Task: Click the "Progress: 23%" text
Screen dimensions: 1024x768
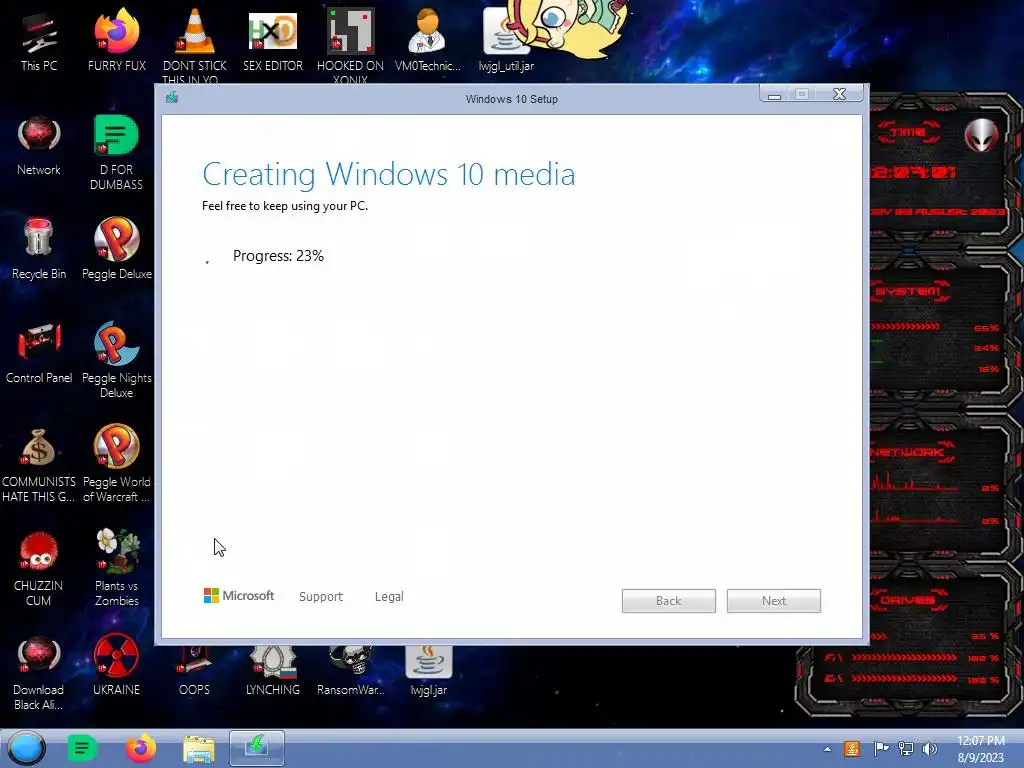Action: [278, 255]
